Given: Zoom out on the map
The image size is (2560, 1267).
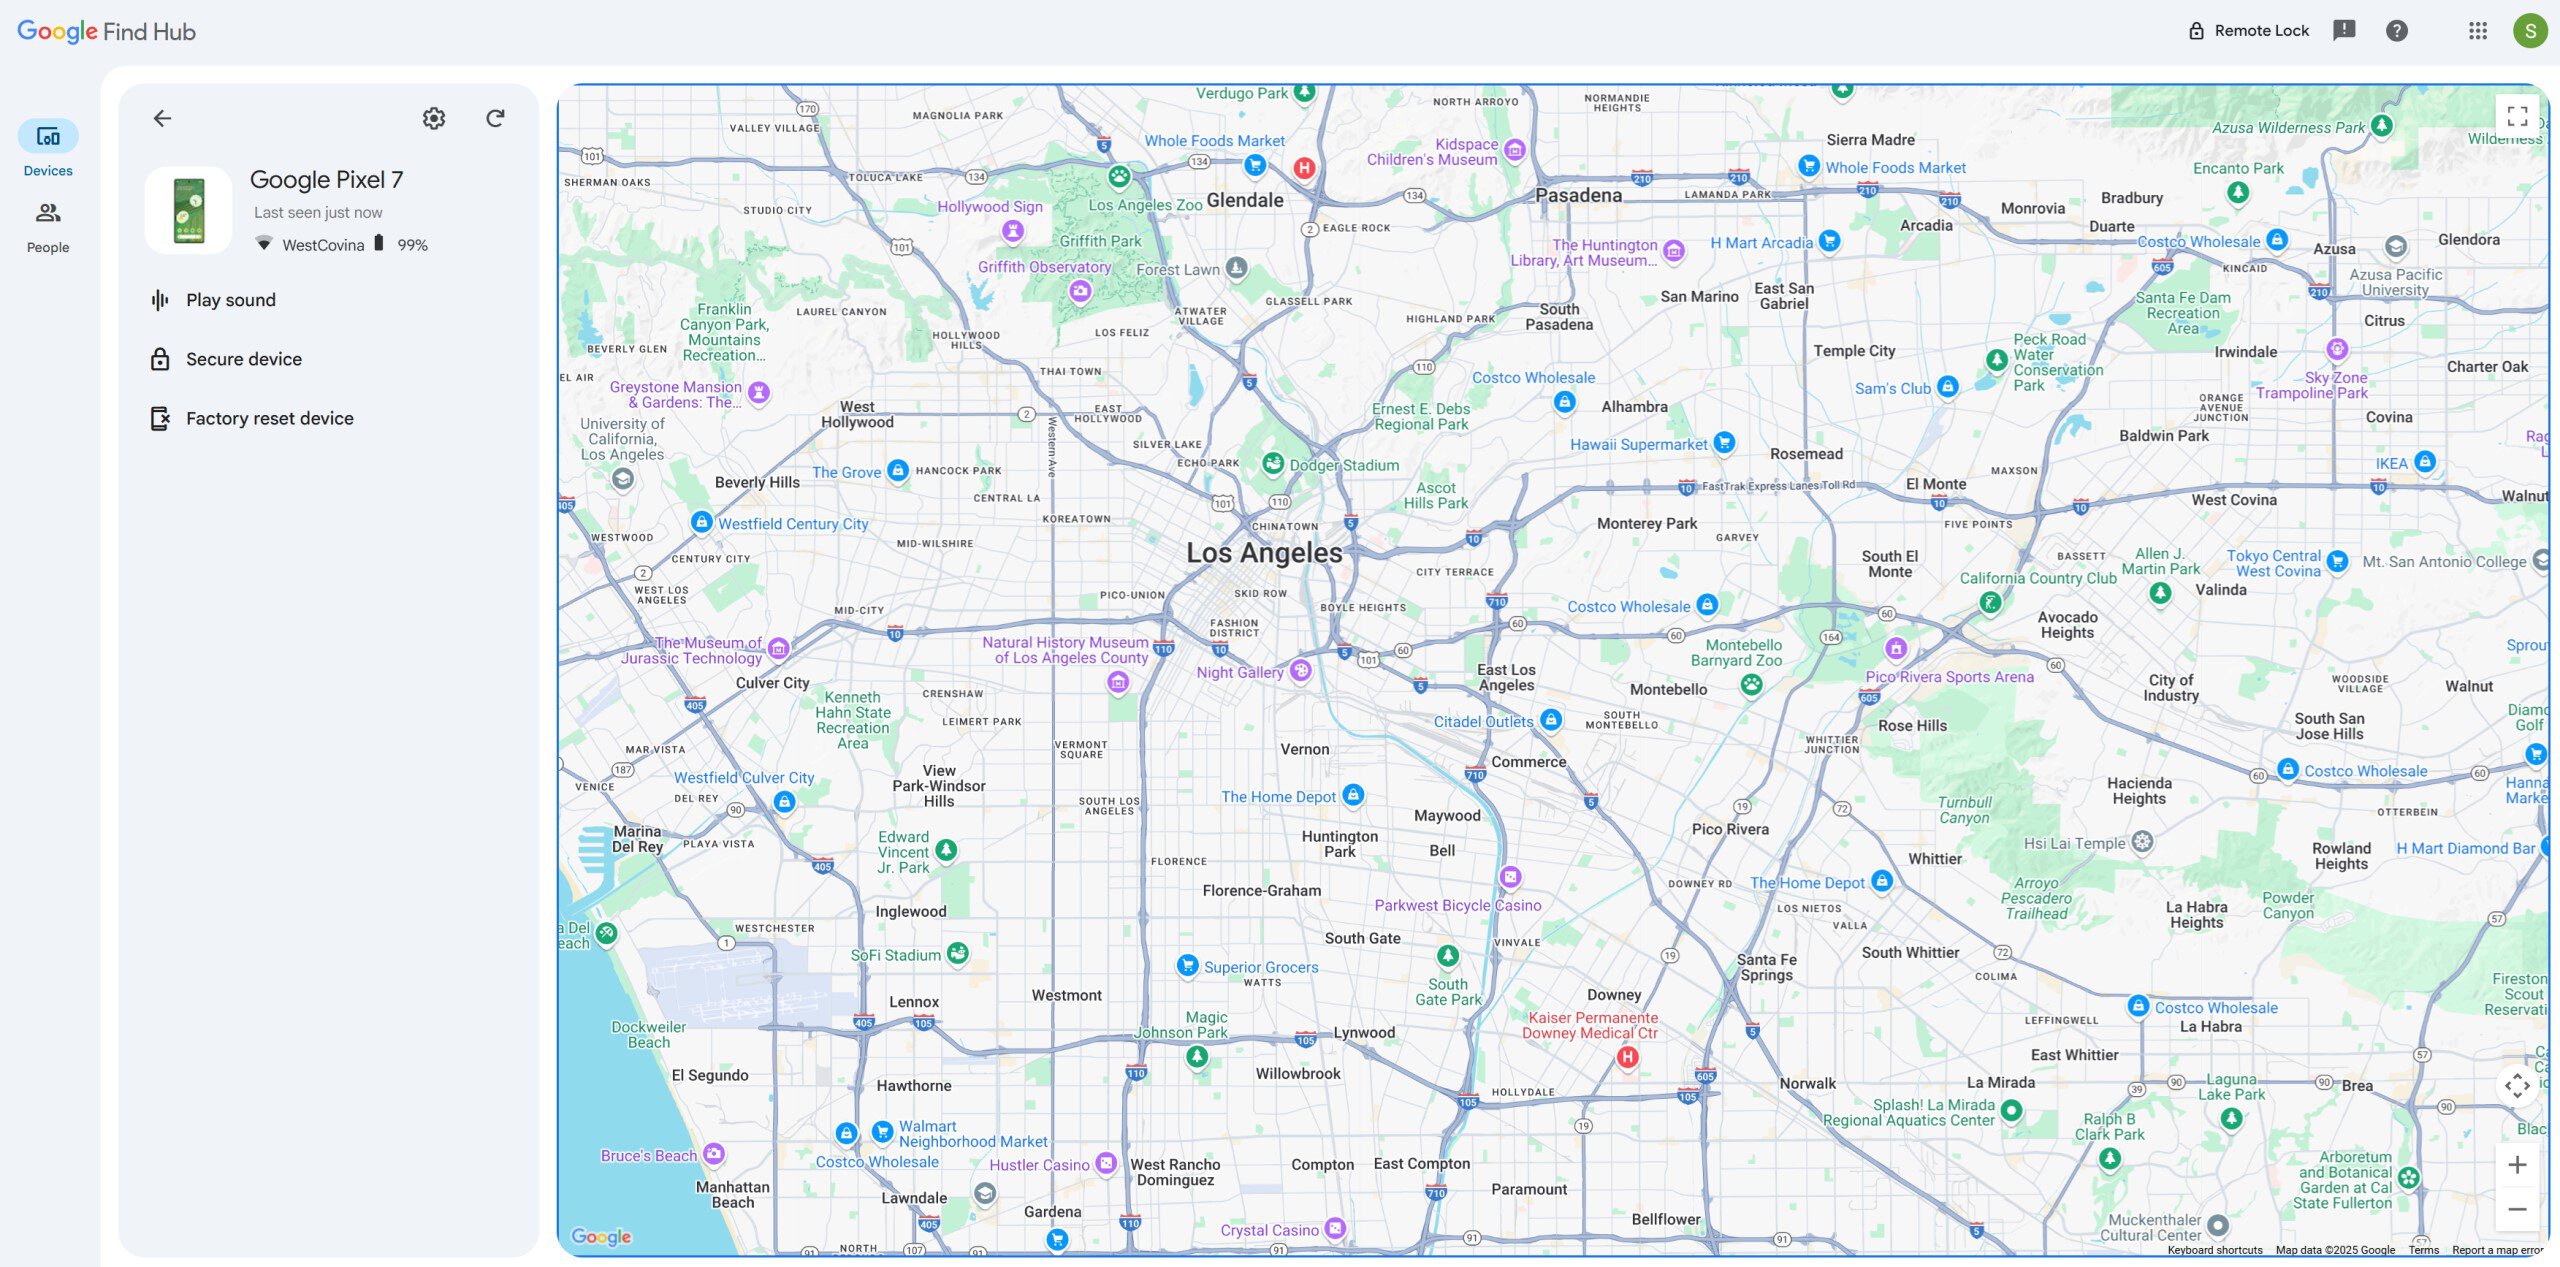Looking at the screenshot, I should click(2517, 1209).
